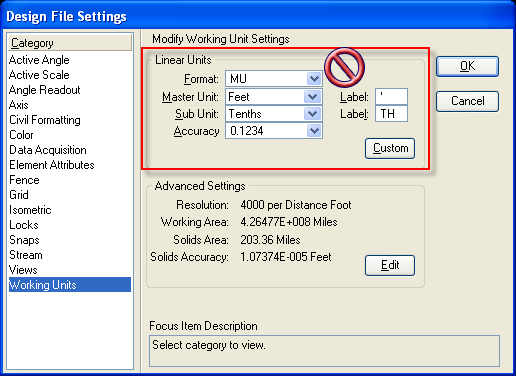Click the Category list header
This screenshot has width=516, height=376.
[x=70, y=43]
